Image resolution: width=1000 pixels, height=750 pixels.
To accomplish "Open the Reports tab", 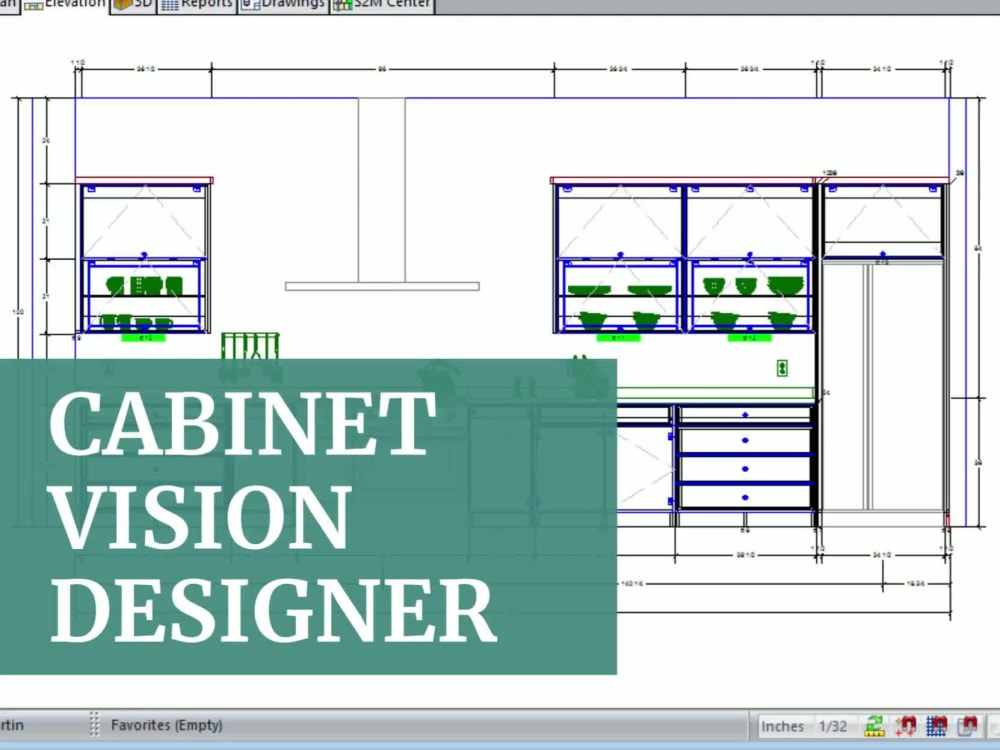I will [196, 4].
